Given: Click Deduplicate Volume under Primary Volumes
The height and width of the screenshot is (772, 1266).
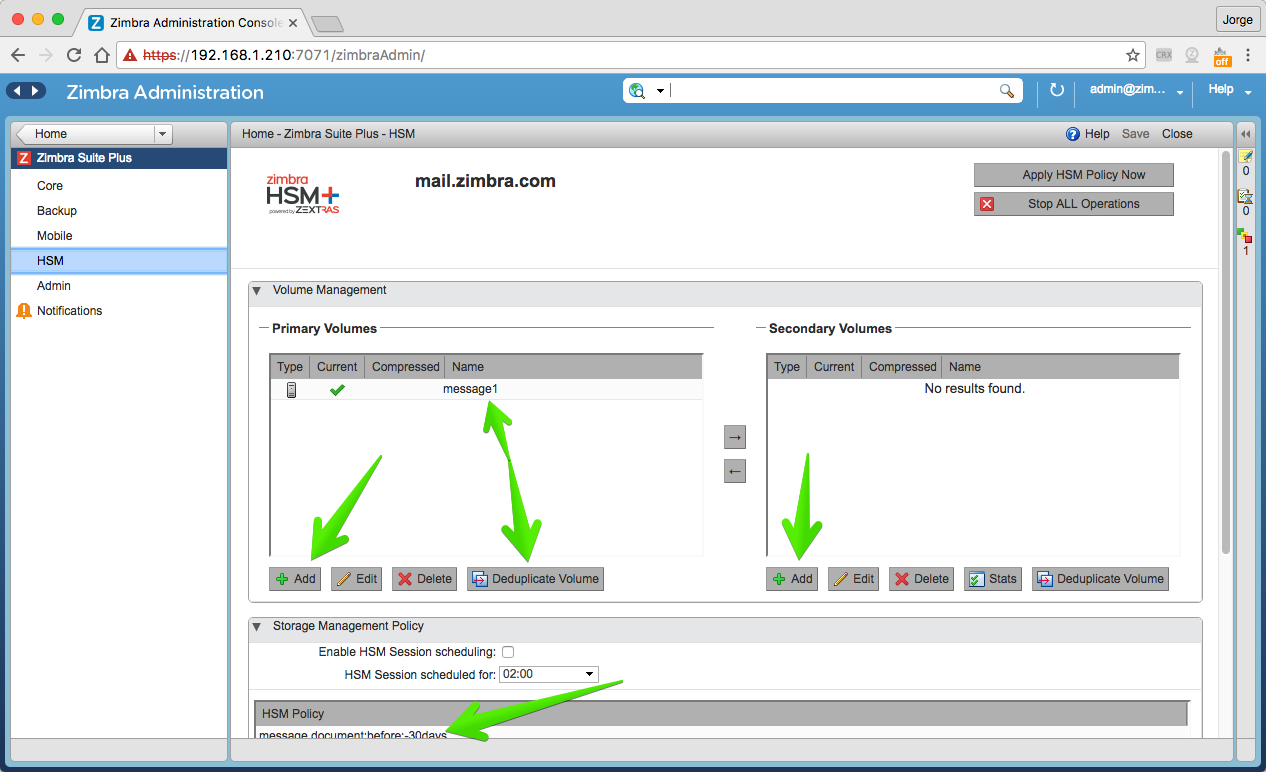Looking at the screenshot, I should tap(535, 579).
